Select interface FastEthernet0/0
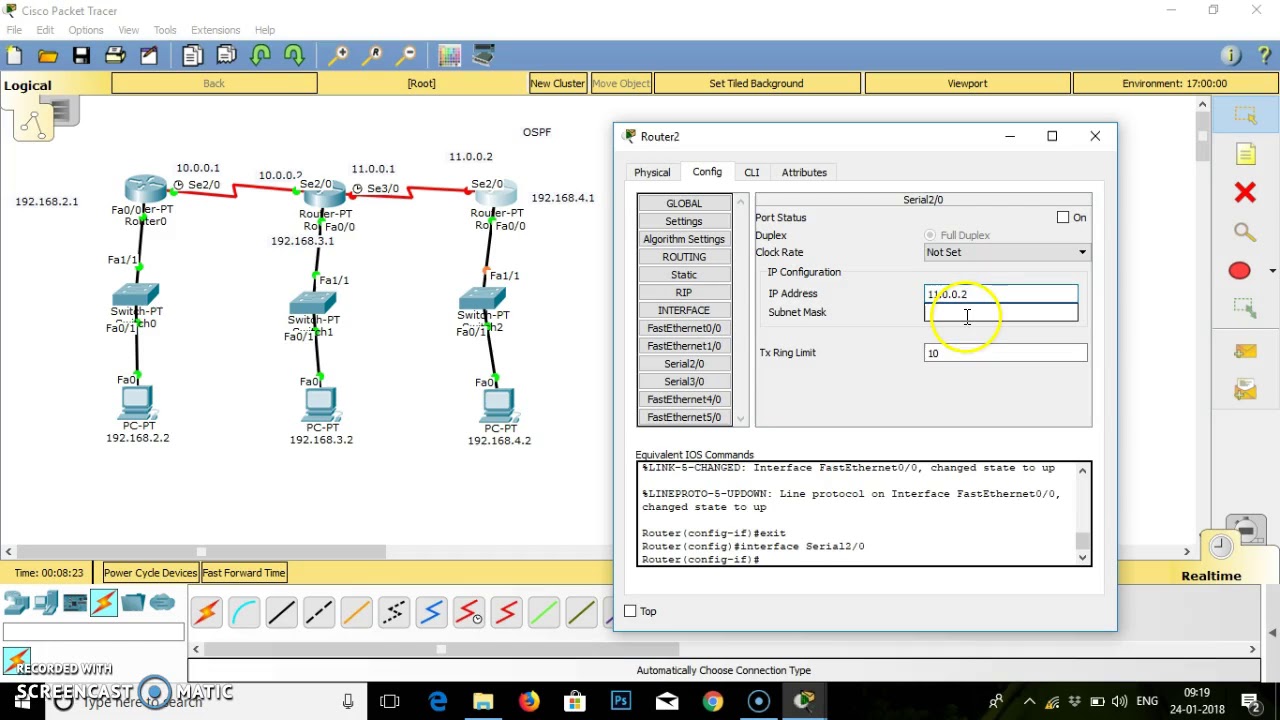This screenshot has width=1280, height=720. (x=684, y=328)
